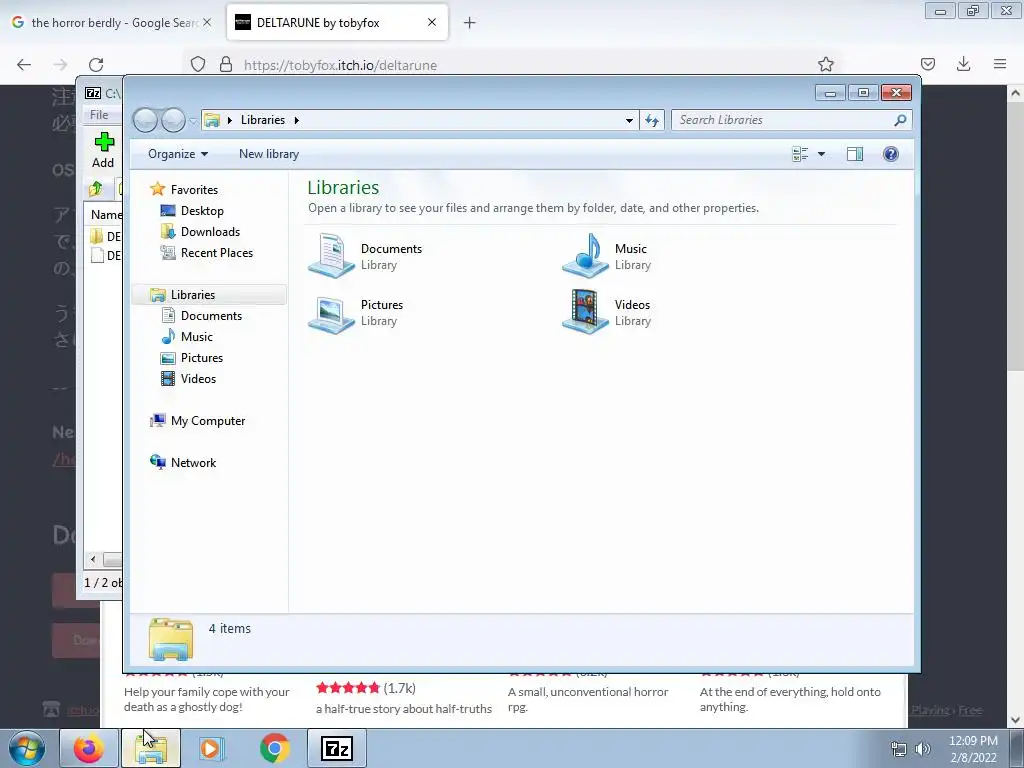The image size is (1024, 768).
Task: Open Documents in navigation tree
Action: pos(211,316)
